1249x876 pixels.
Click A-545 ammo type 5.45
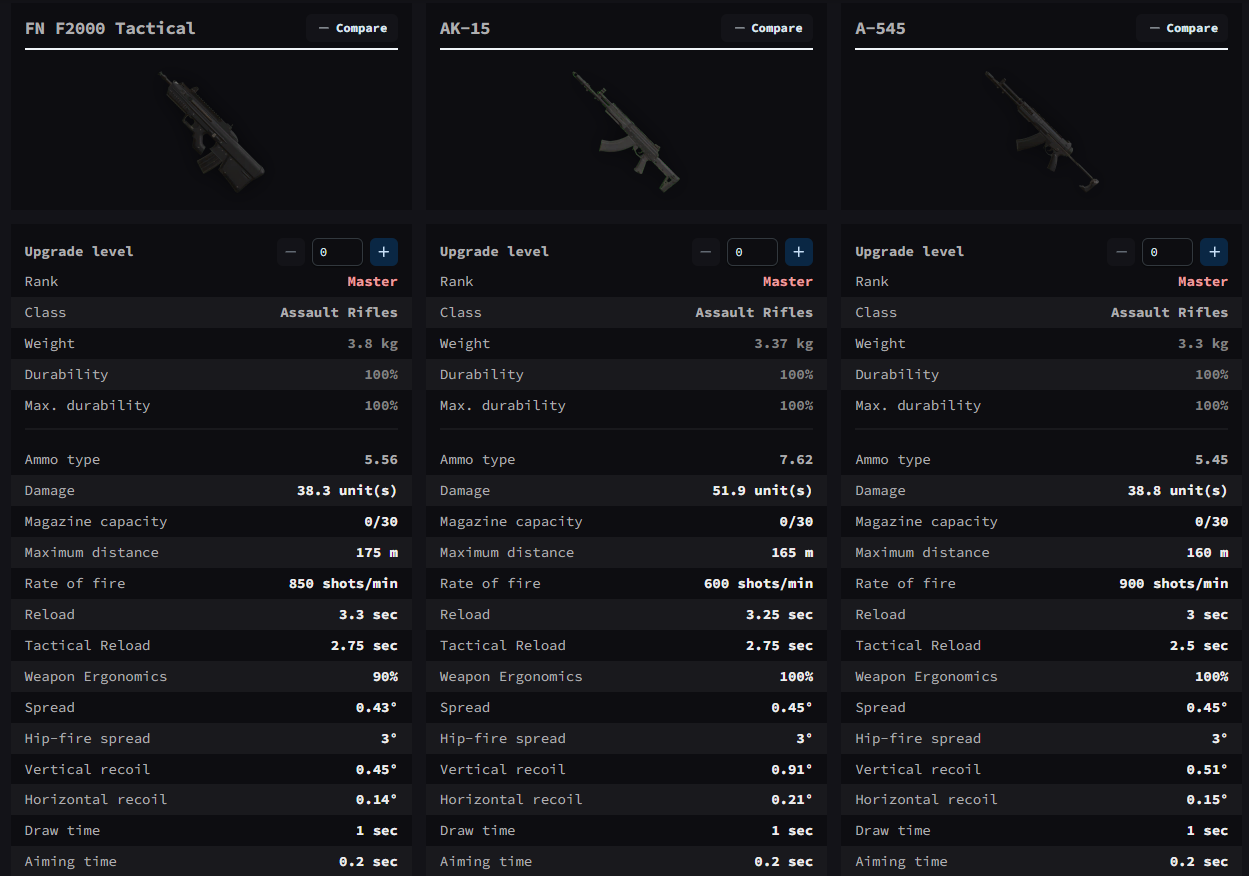1211,460
